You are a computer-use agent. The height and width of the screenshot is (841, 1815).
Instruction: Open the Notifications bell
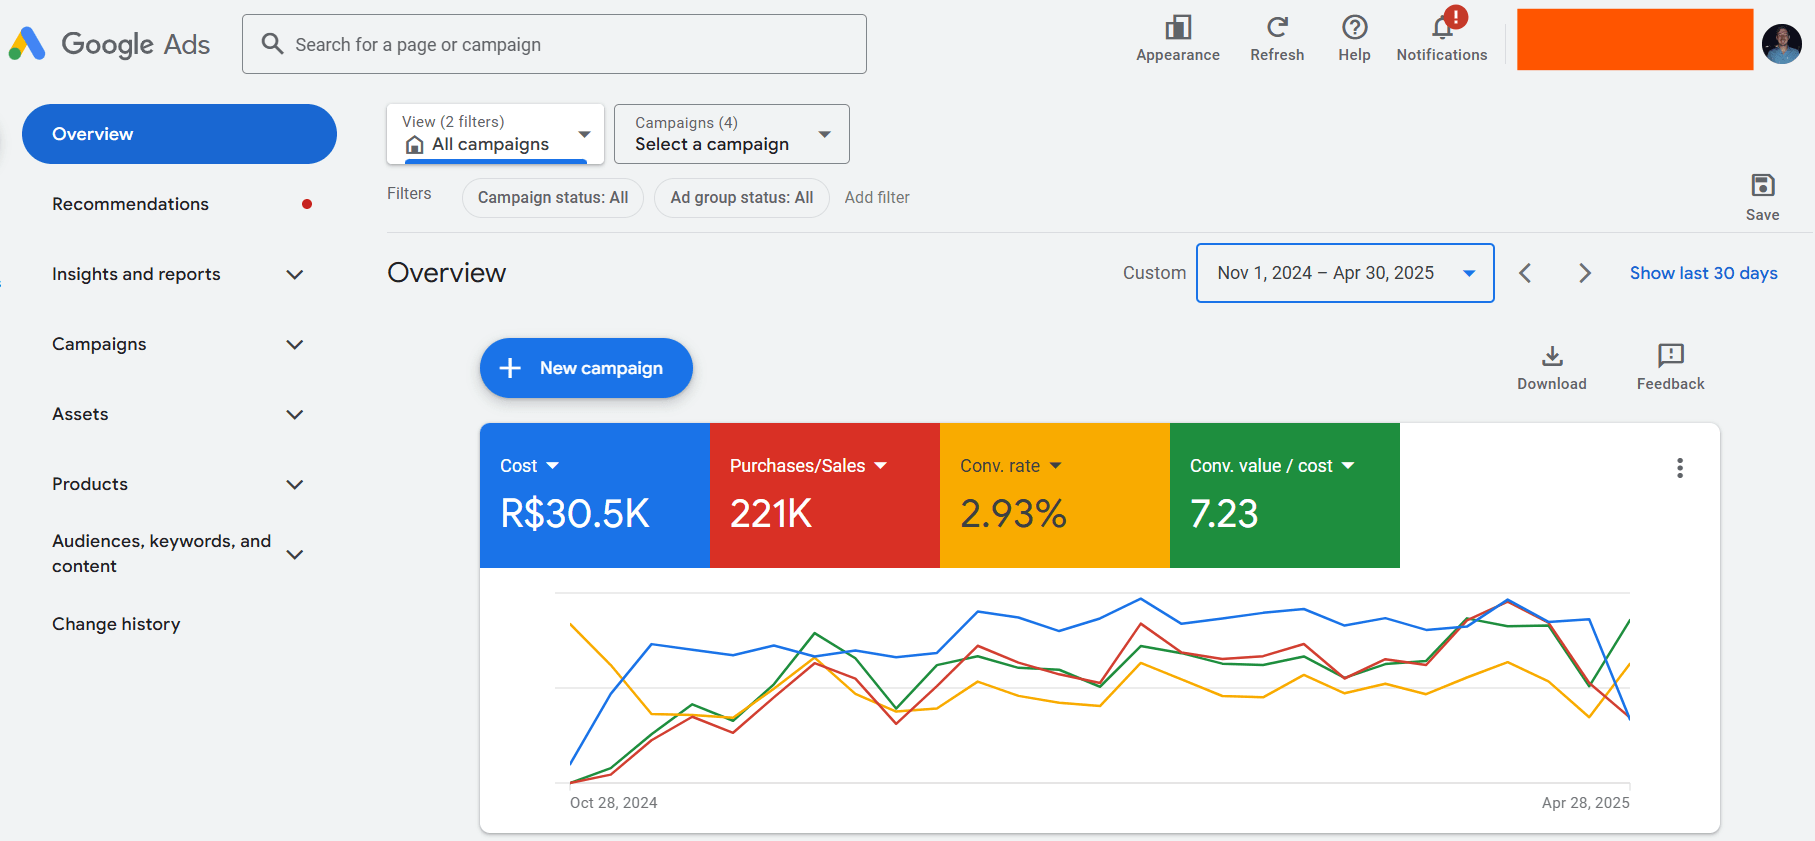click(1442, 28)
